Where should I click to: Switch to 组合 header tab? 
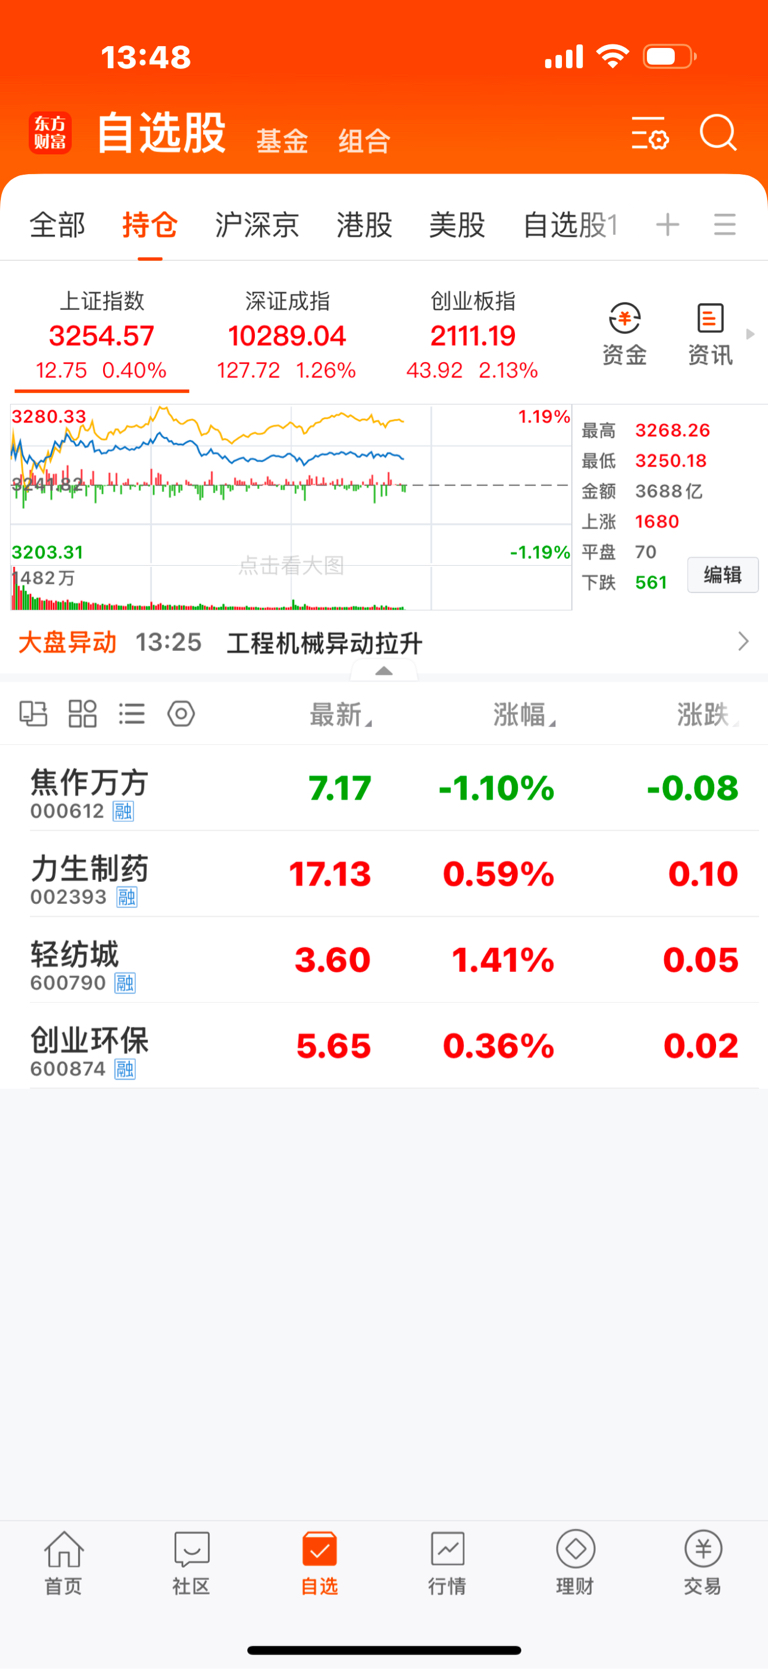pos(364,141)
